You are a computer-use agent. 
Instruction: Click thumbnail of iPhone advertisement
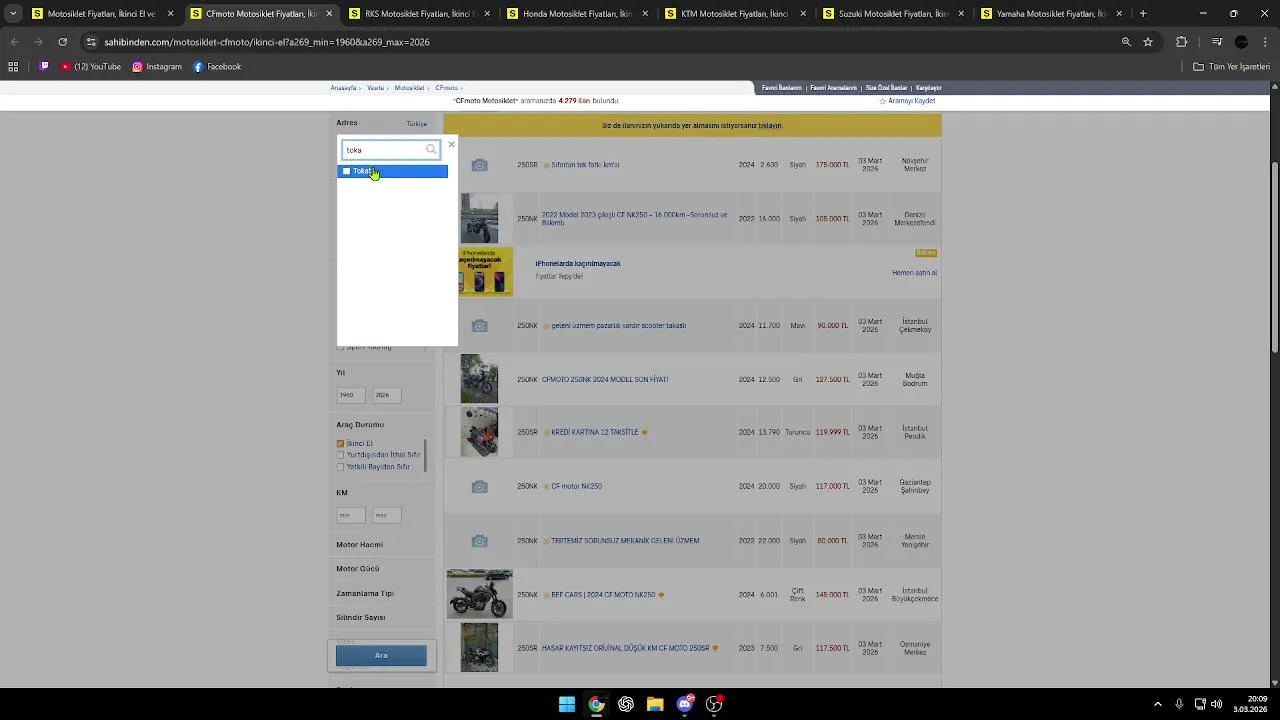[x=486, y=272]
